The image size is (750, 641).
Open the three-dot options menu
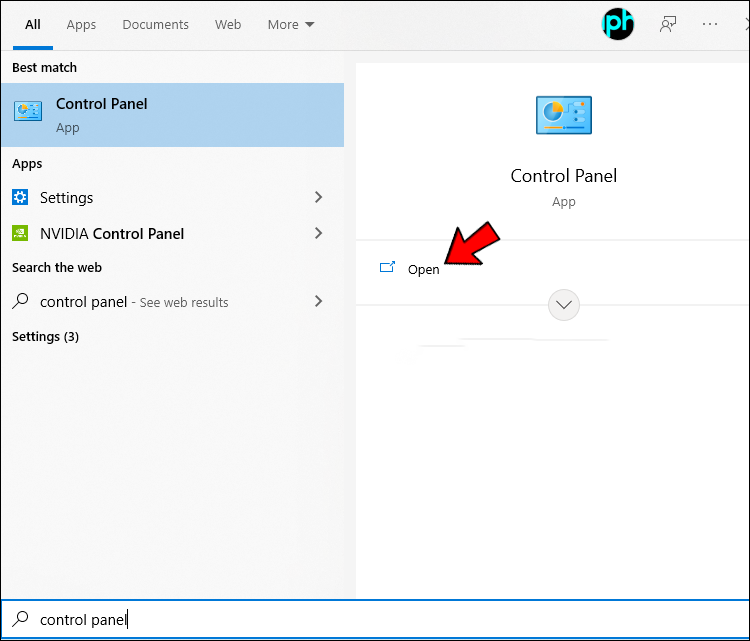(710, 24)
